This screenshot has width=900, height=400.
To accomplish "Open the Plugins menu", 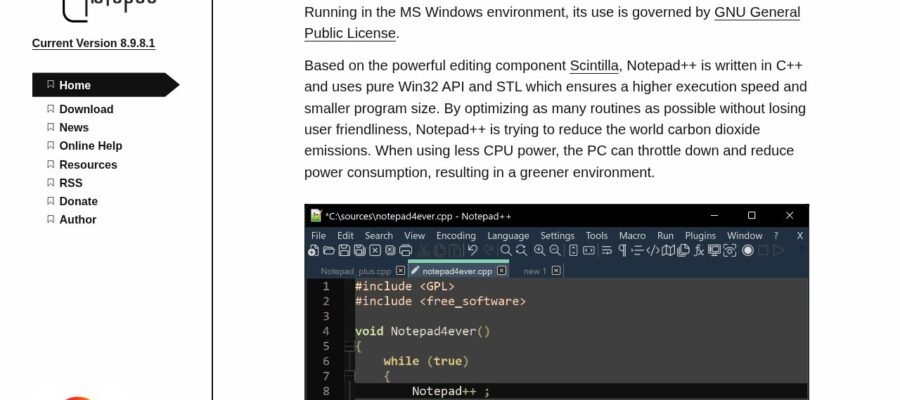I will pyautogui.click(x=700, y=236).
